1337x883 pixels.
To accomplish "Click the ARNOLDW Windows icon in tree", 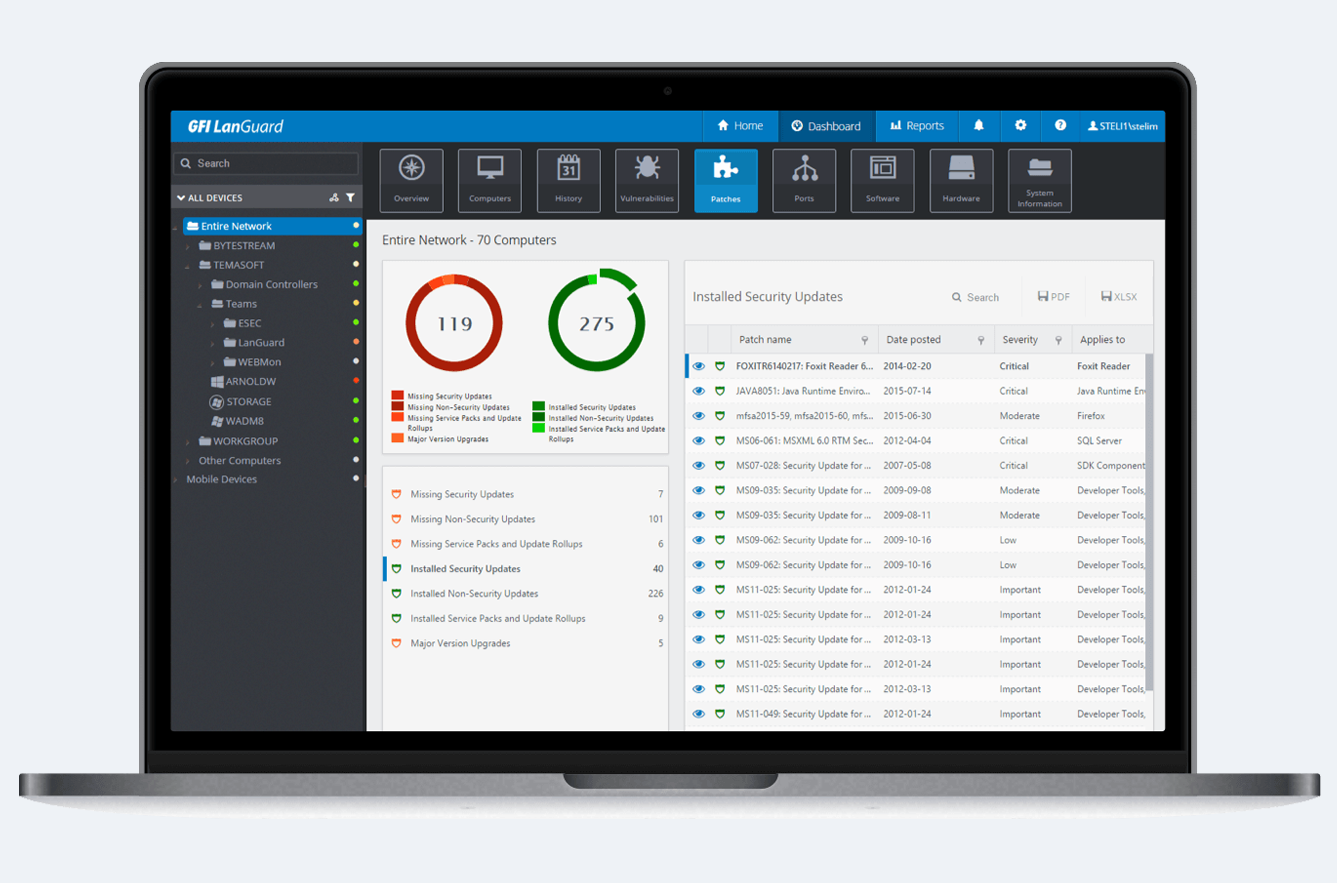I will tap(217, 382).
